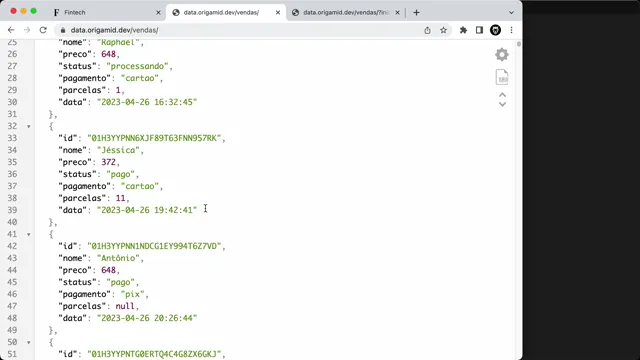Click the site lock icon in address bar
Image resolution: width=640 pixels, height=360 pixels.
click(62, 30)
